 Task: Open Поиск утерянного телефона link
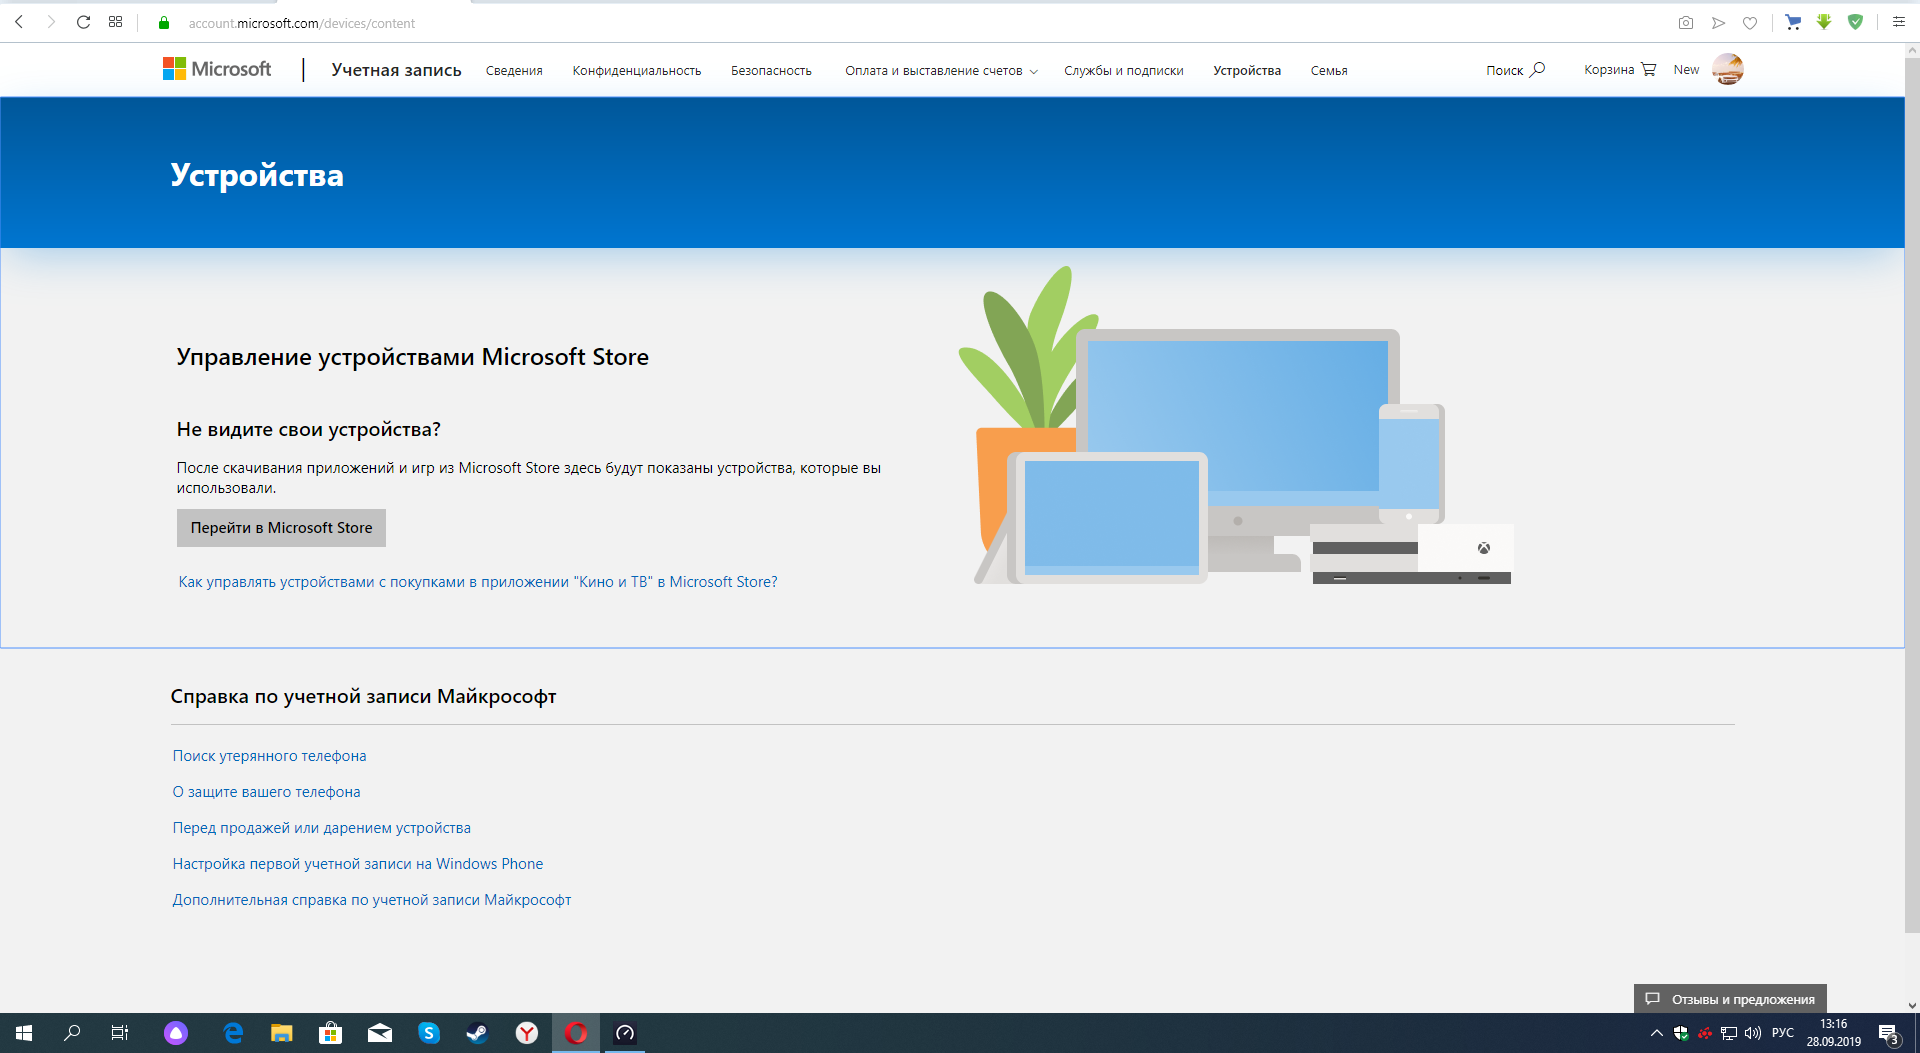(269, 756)
